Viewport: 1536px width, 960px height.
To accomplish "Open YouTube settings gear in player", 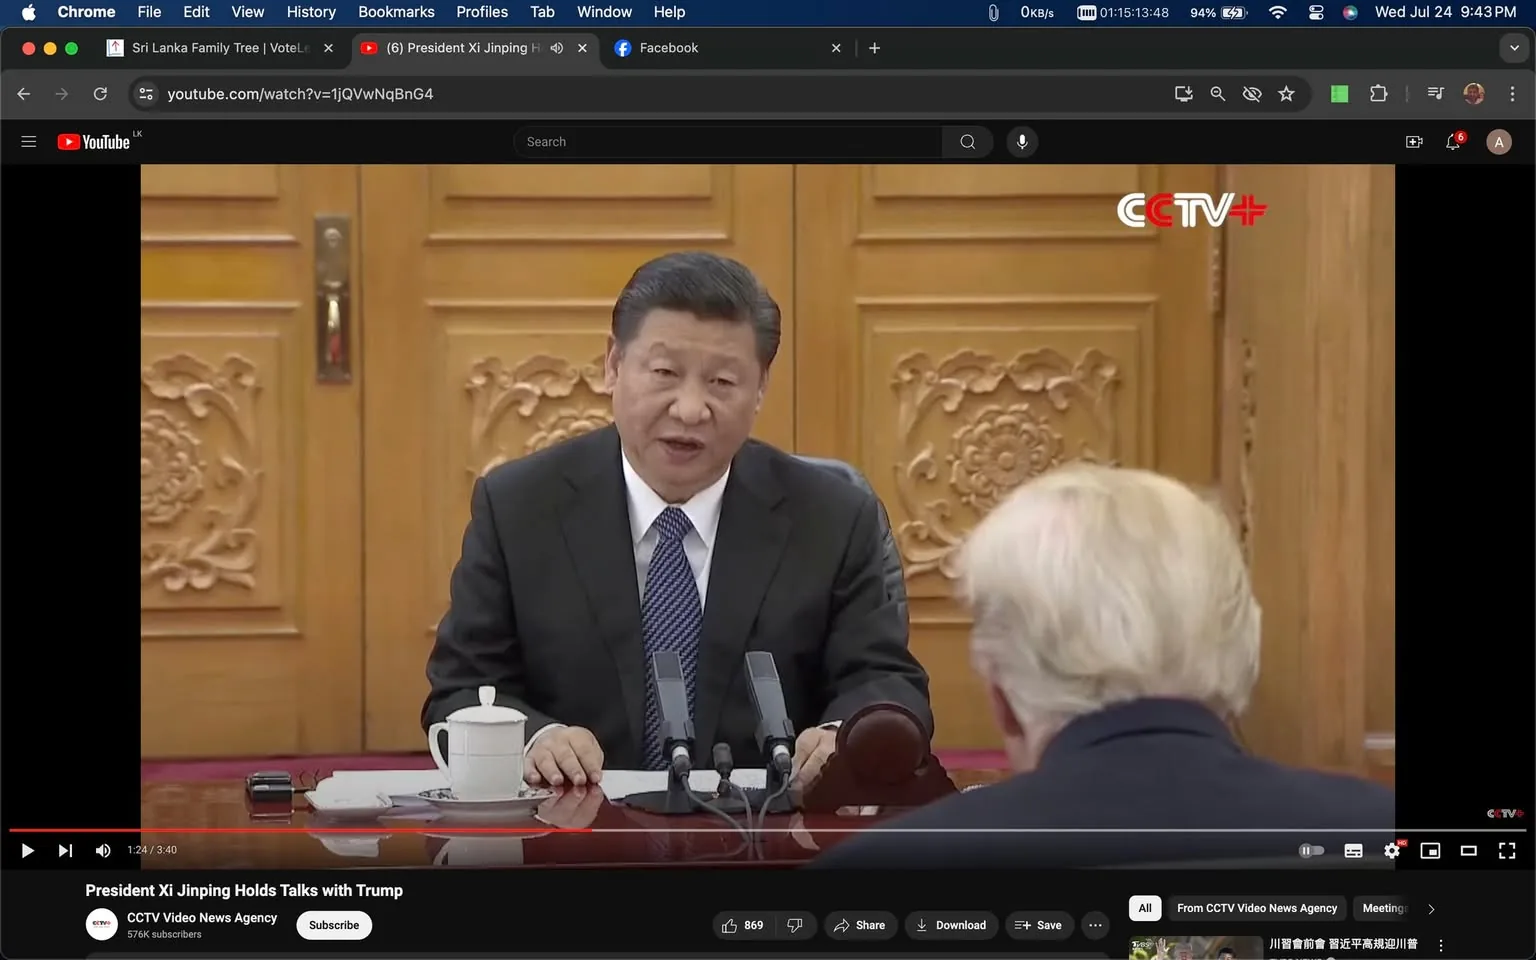I will pos(1391,850).
